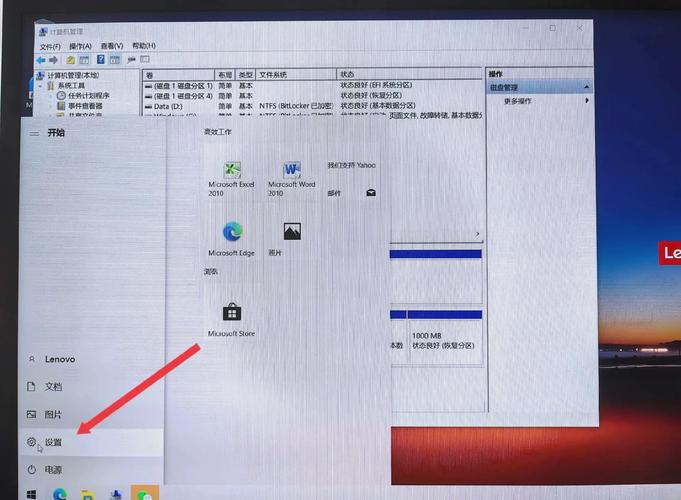Open the 查看(V) menu
Screen dimensions: 681x500
(112, 46)
